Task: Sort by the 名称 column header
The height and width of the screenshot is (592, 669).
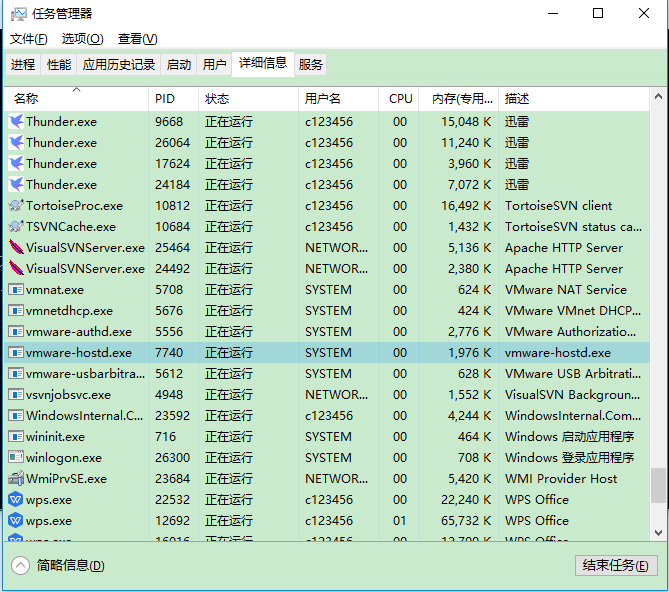Action: tap(76, 99)
